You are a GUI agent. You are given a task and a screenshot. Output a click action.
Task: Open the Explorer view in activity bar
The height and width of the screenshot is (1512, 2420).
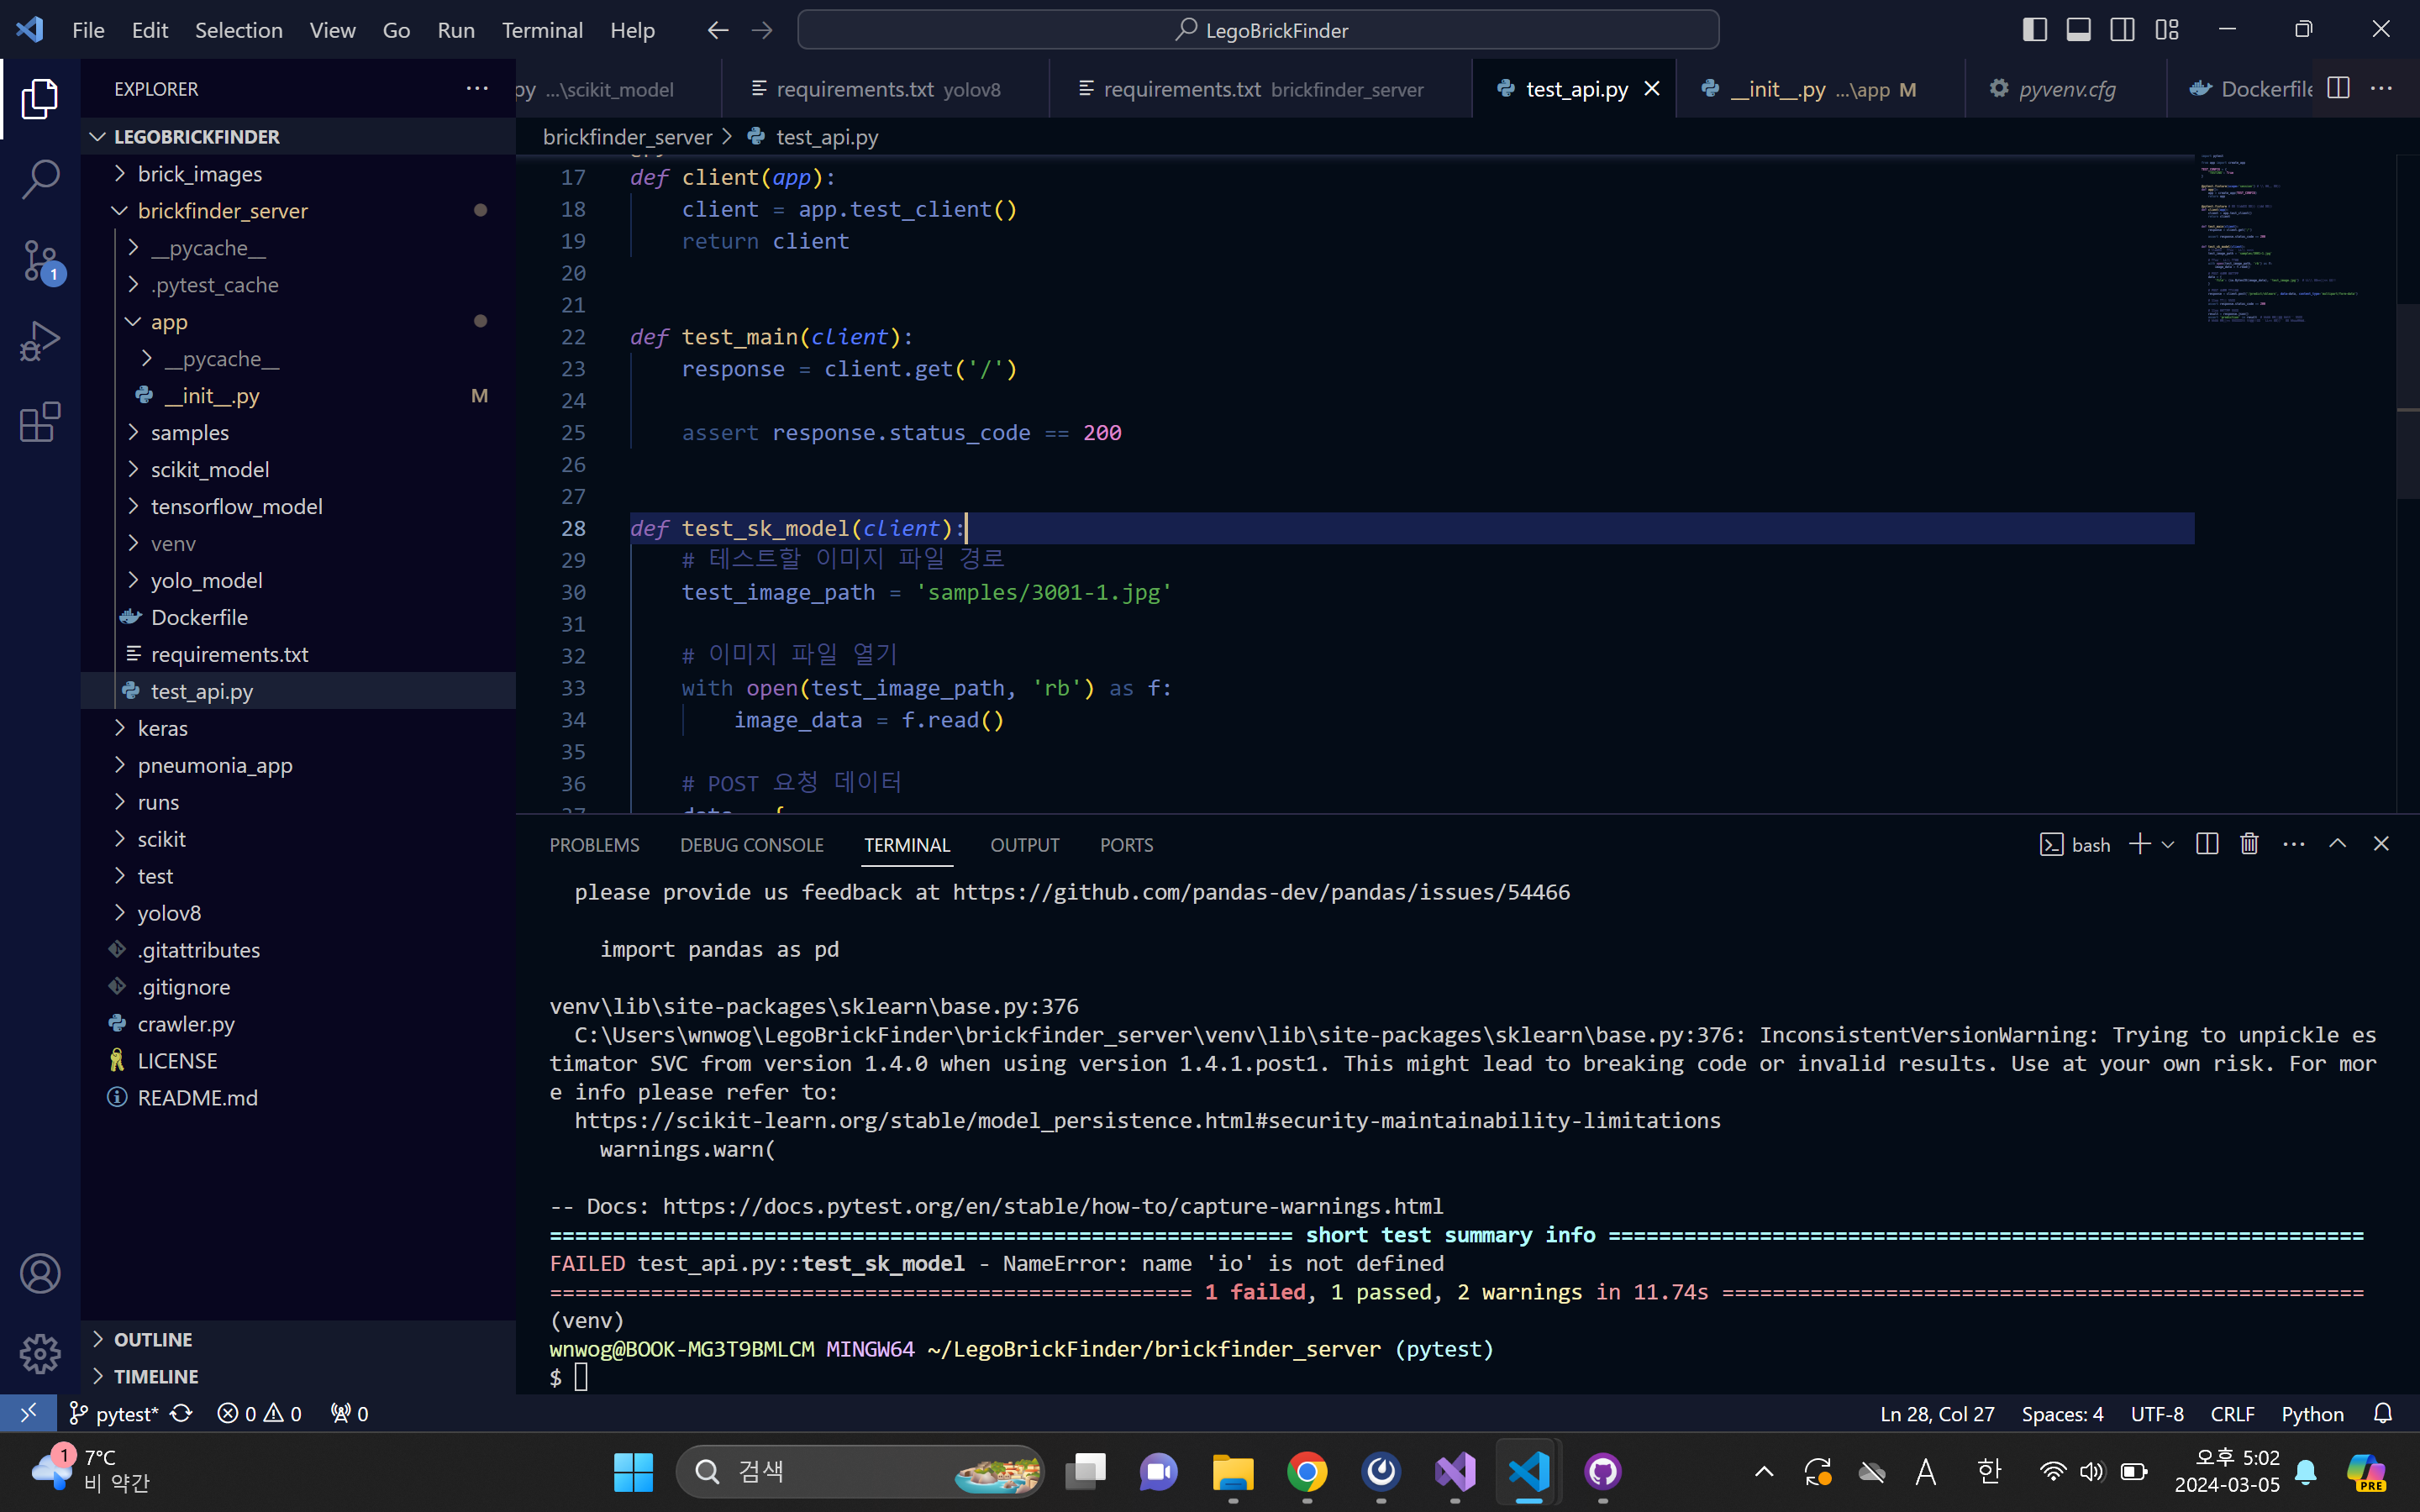(40, 98)
